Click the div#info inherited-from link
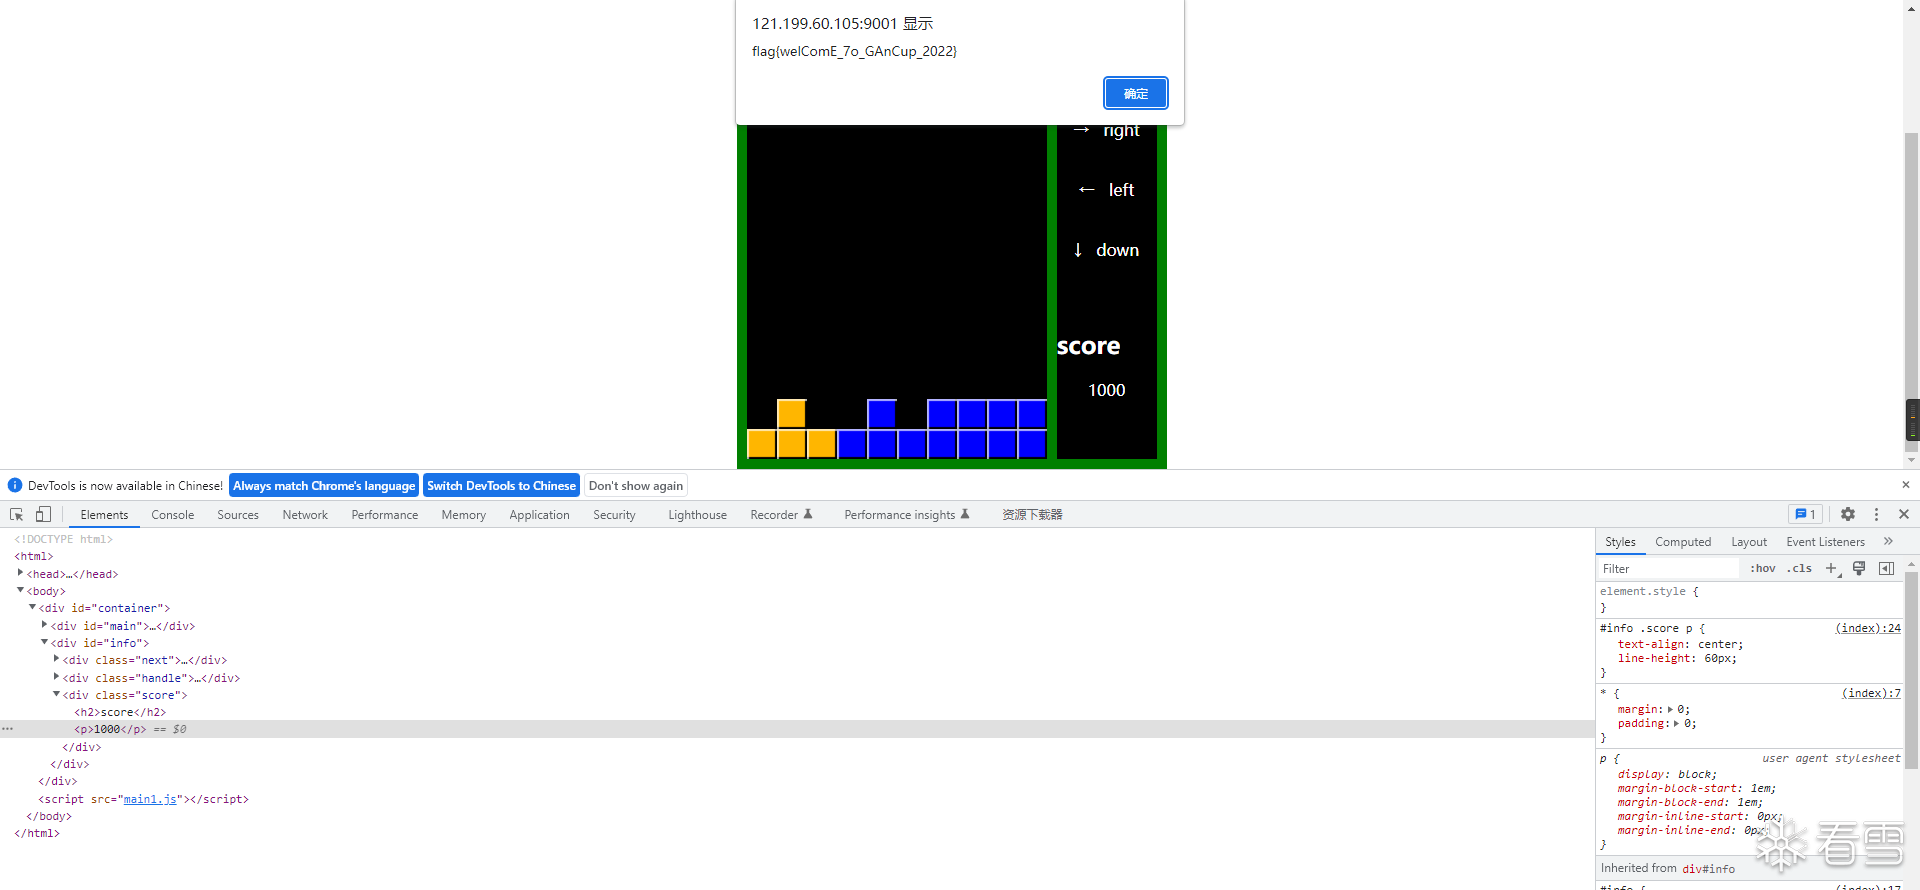This screenshot has height=890, width=1920. pyautogui.click(x=1708, y=869)
